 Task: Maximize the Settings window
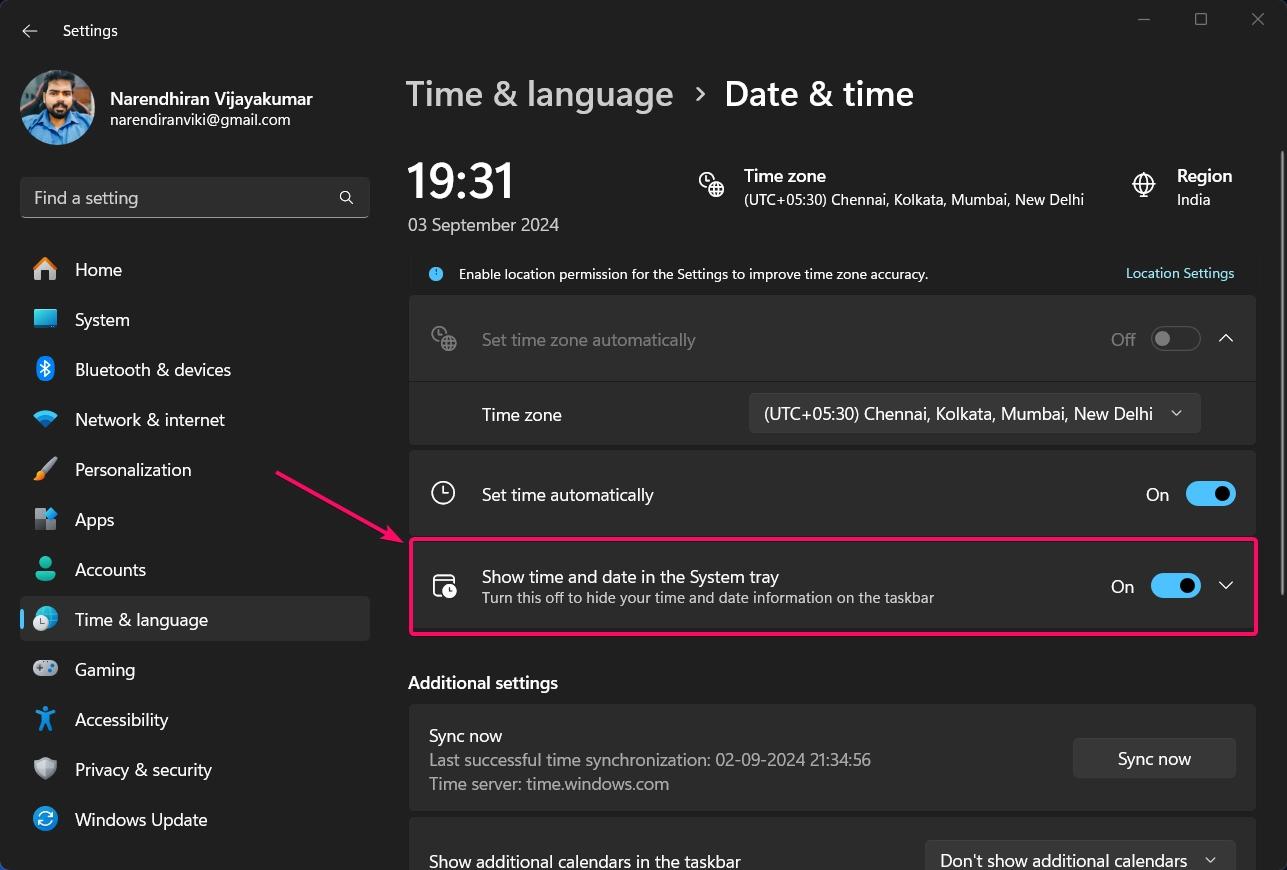pos(1201,19)
